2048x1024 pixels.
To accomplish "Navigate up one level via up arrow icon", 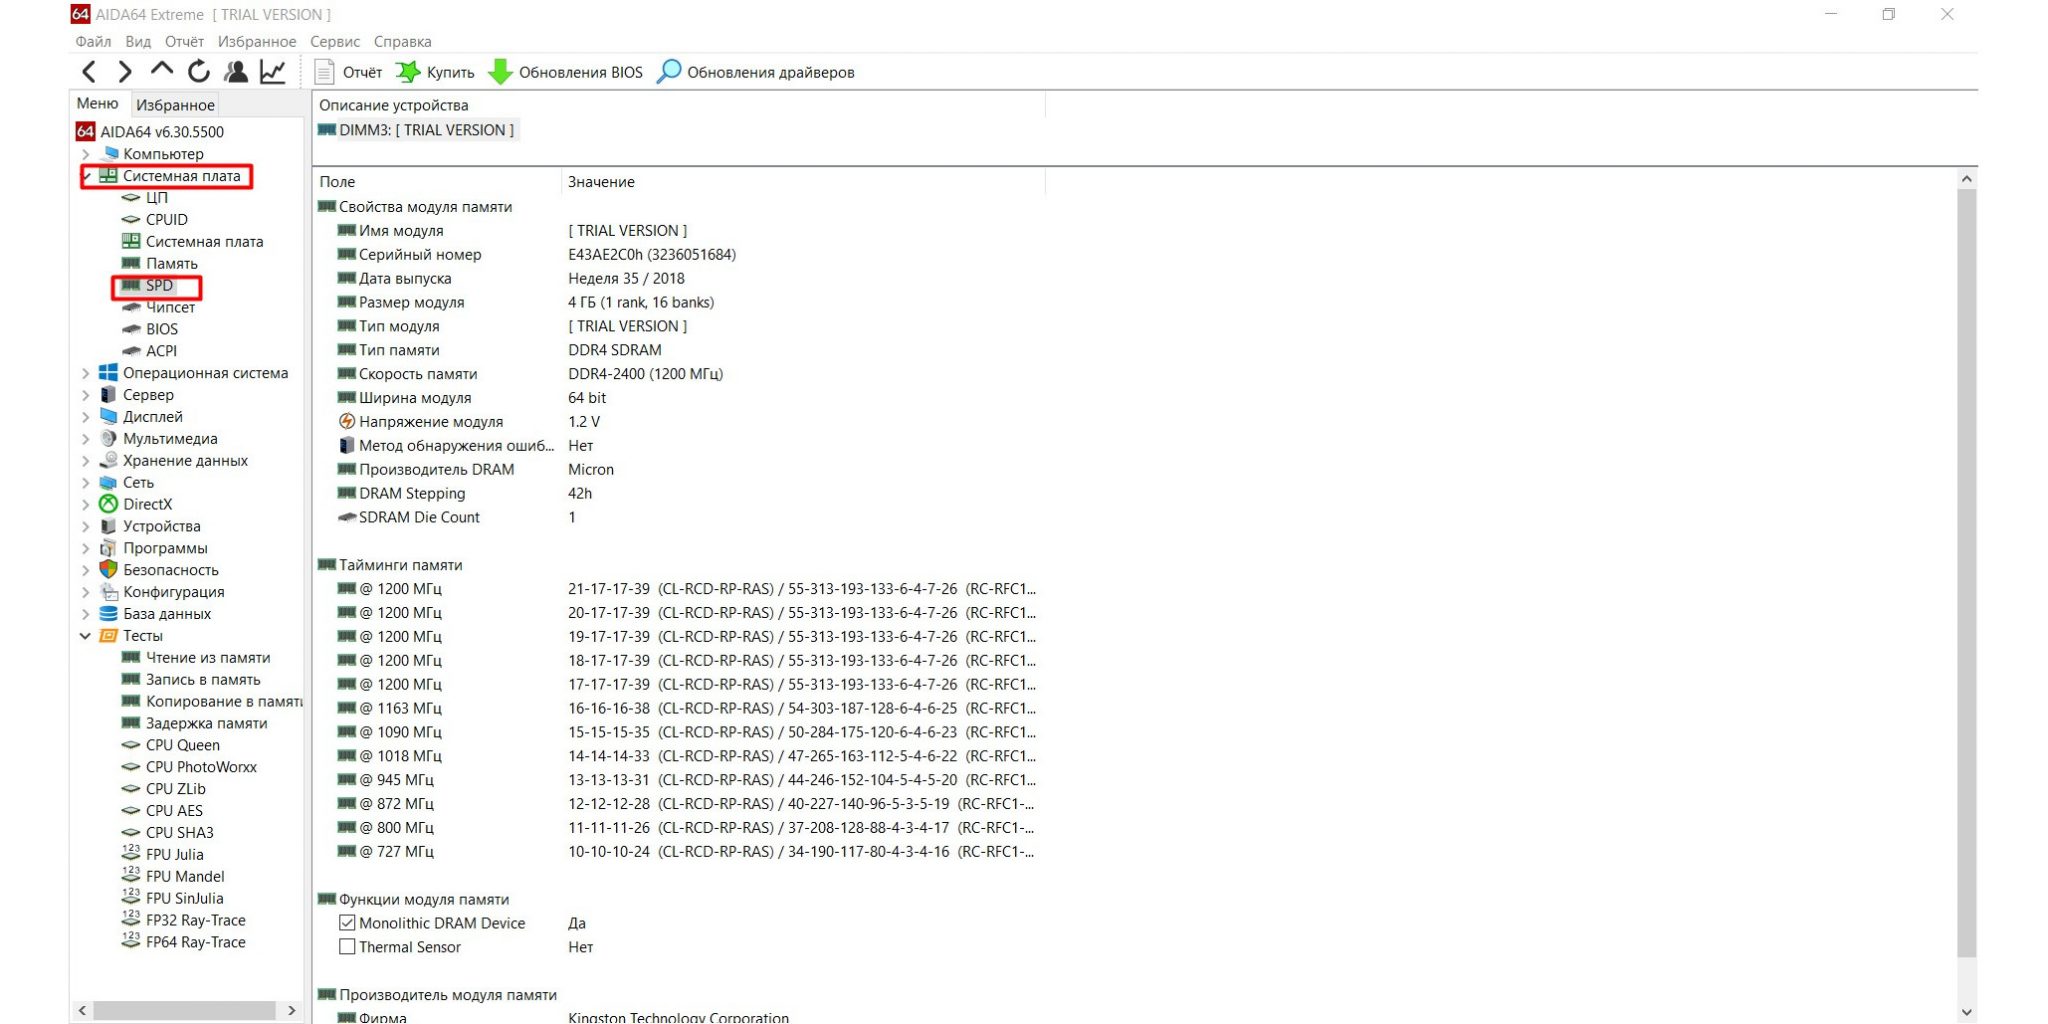I will point(161,70).
